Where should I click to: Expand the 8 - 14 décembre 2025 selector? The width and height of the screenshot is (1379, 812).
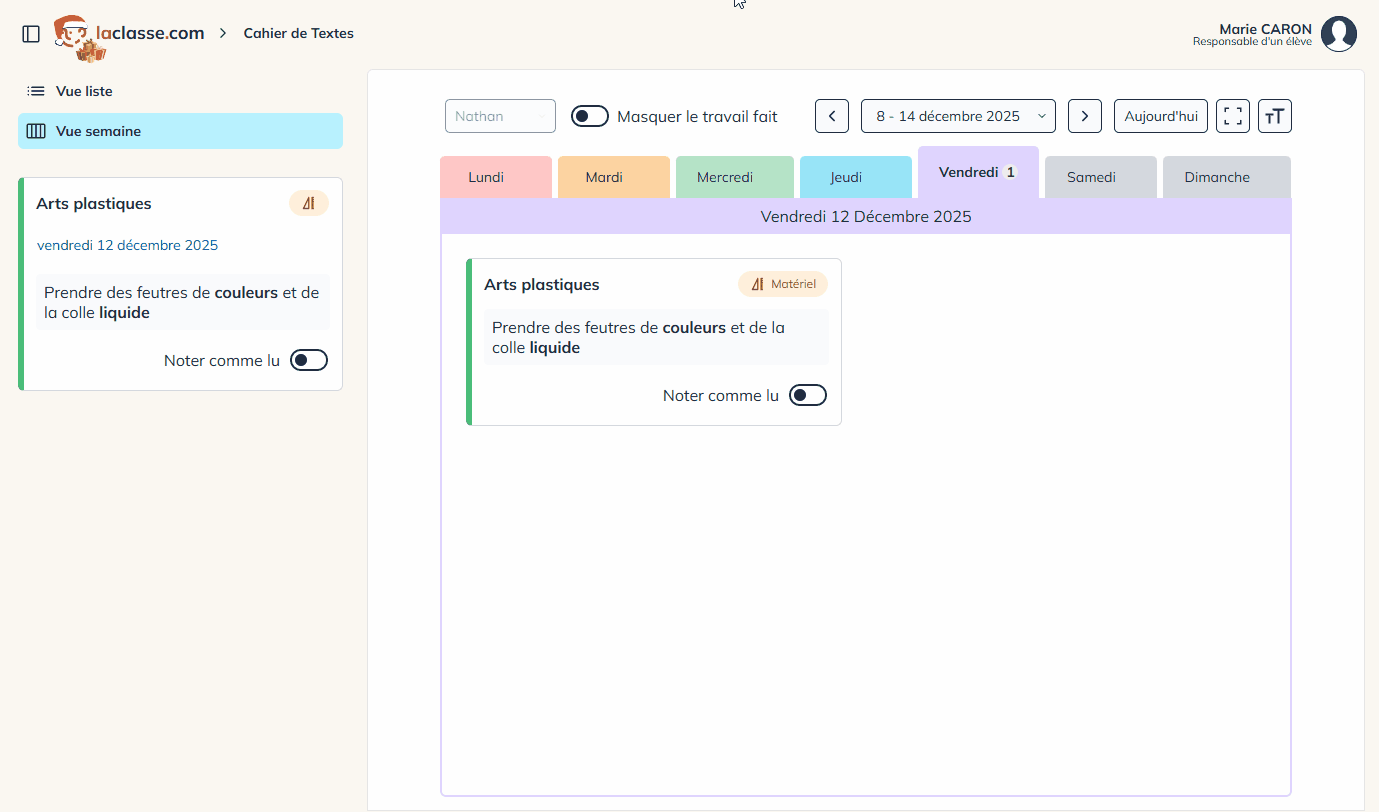click(x=958, y=116)
